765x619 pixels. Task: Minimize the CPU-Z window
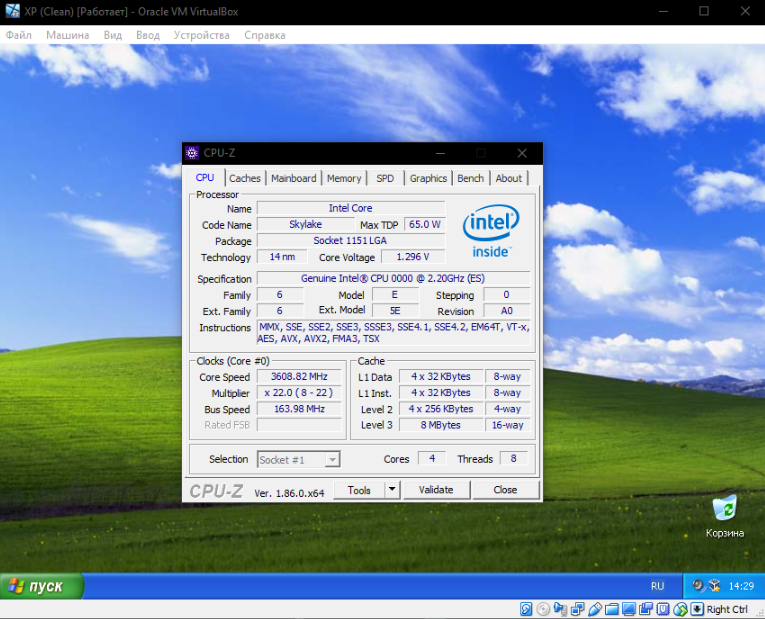[440, 153]
